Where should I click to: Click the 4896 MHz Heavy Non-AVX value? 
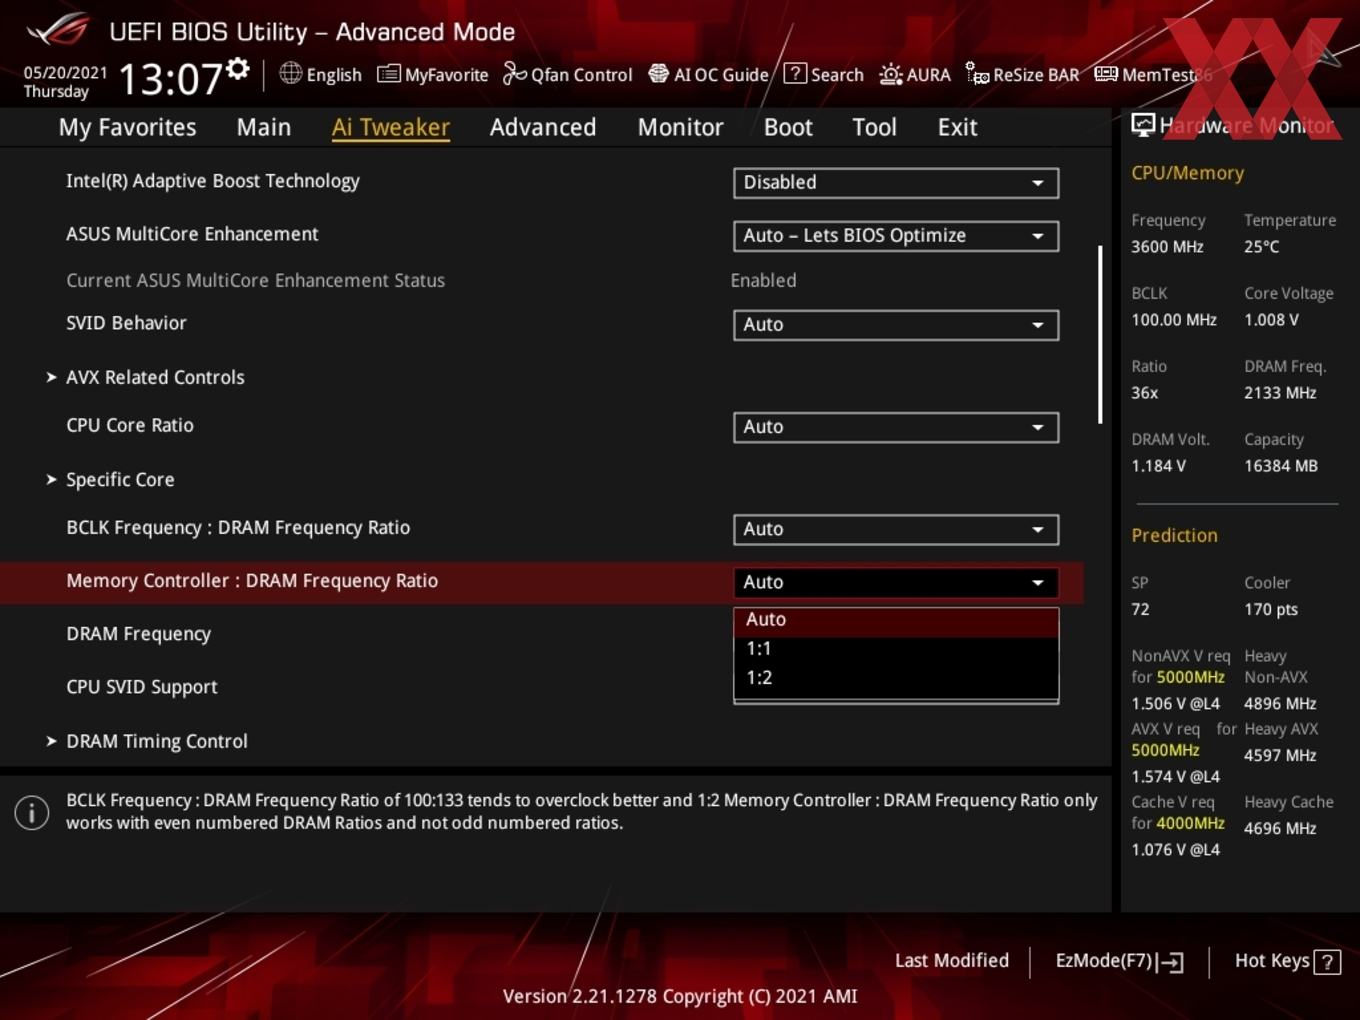1280,704
